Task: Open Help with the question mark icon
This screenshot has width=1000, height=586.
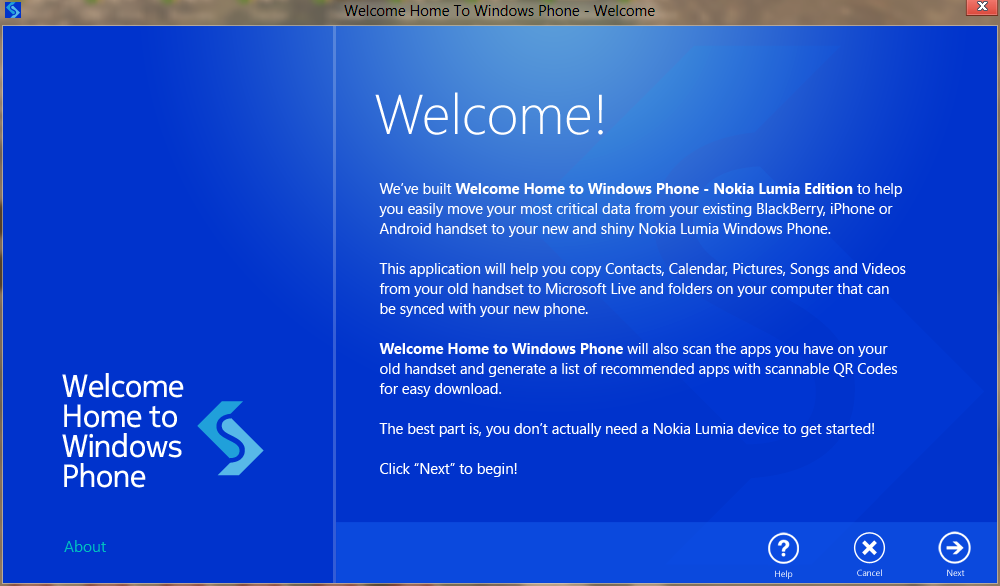Action: [x=783, y=548]
